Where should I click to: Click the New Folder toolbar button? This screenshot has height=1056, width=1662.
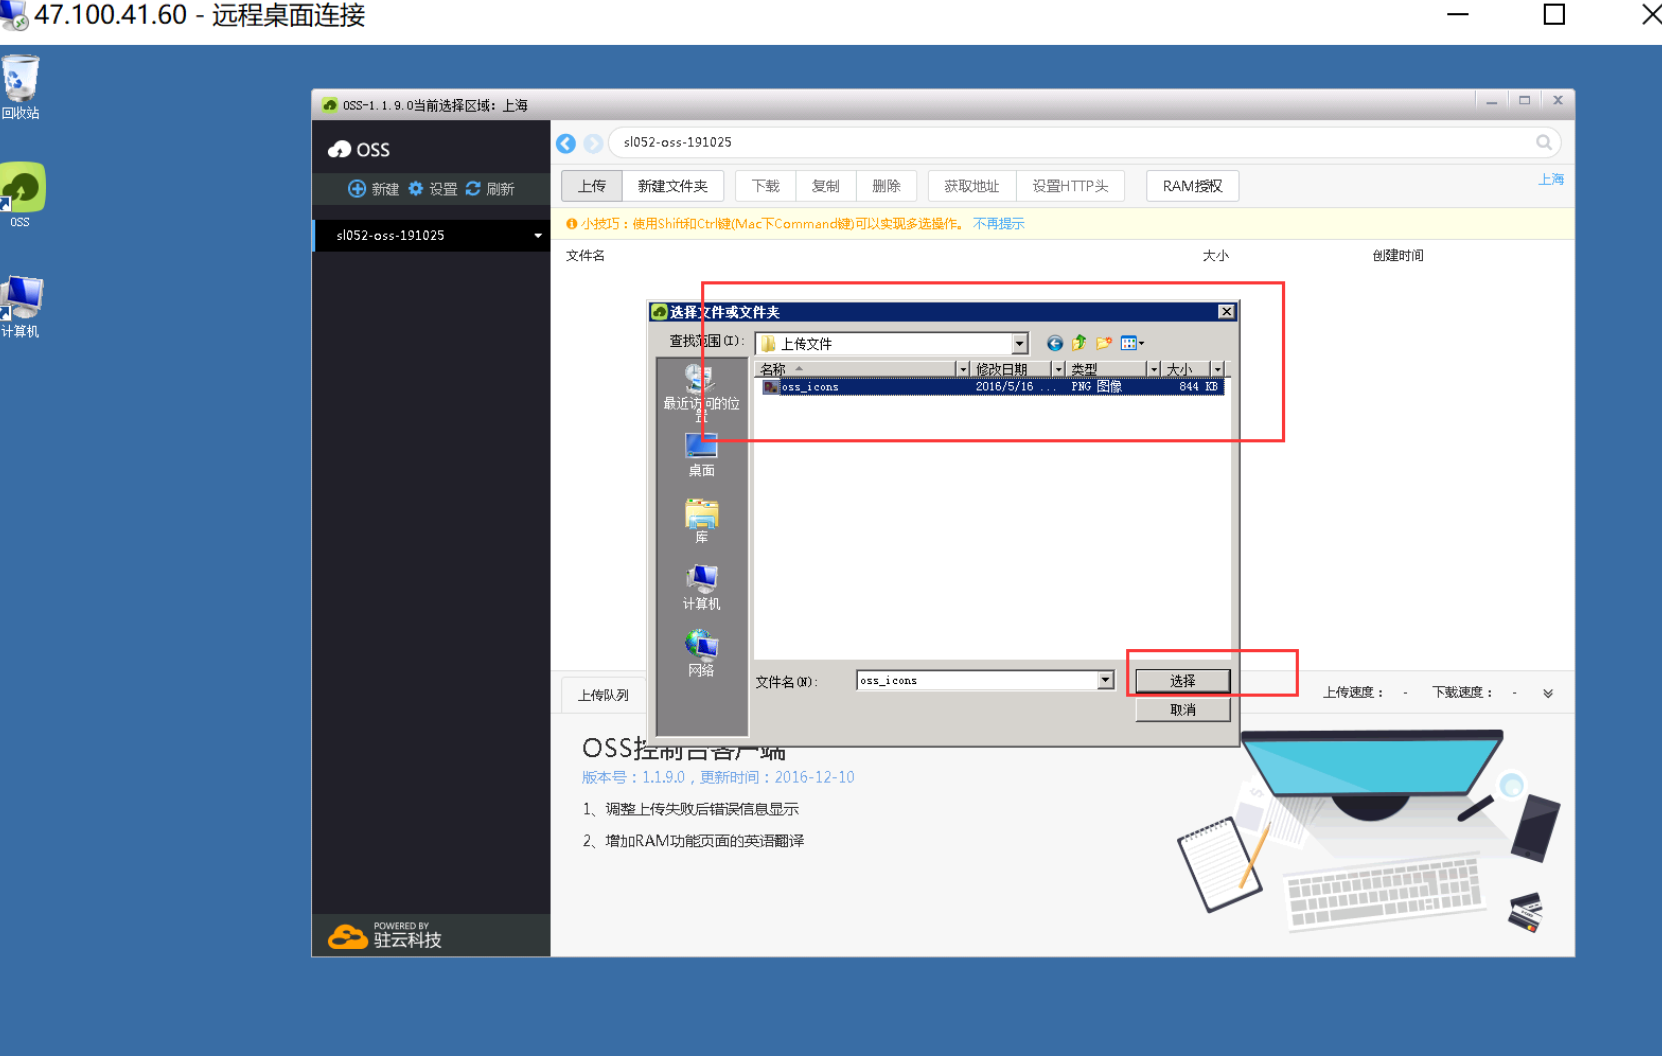pos(672,186)
